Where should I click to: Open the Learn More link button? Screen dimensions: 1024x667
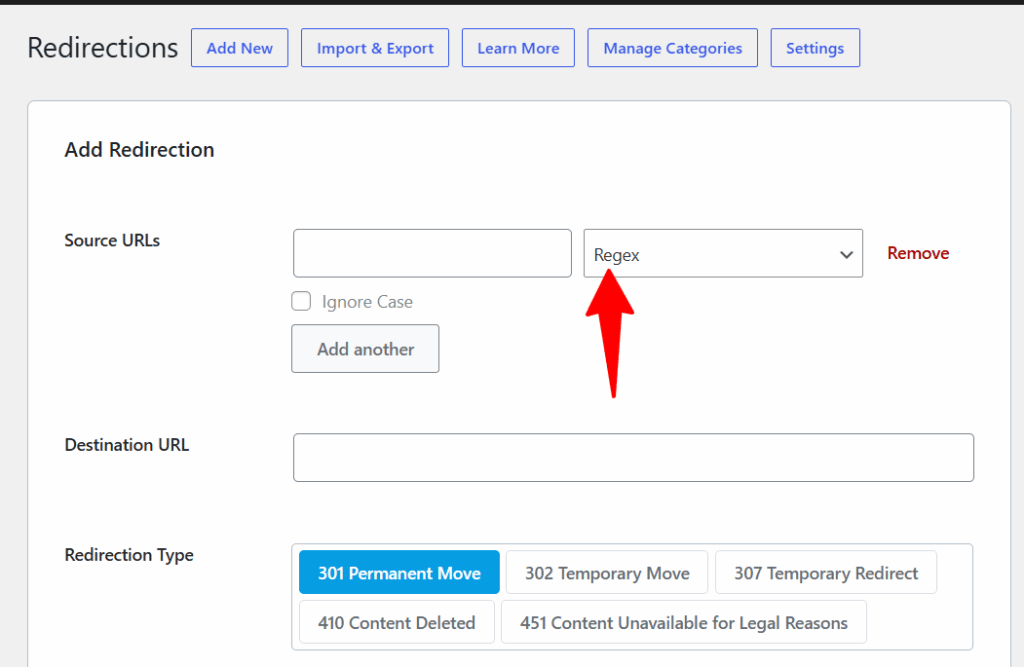coord(518,48)
